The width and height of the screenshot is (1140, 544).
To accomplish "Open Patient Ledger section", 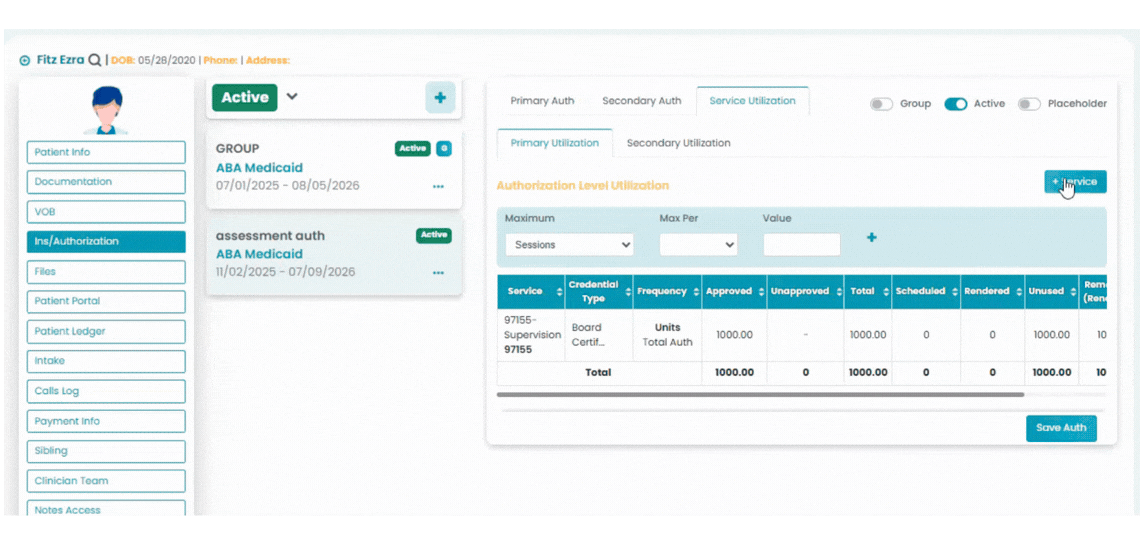I will click(x=106, y=332).
